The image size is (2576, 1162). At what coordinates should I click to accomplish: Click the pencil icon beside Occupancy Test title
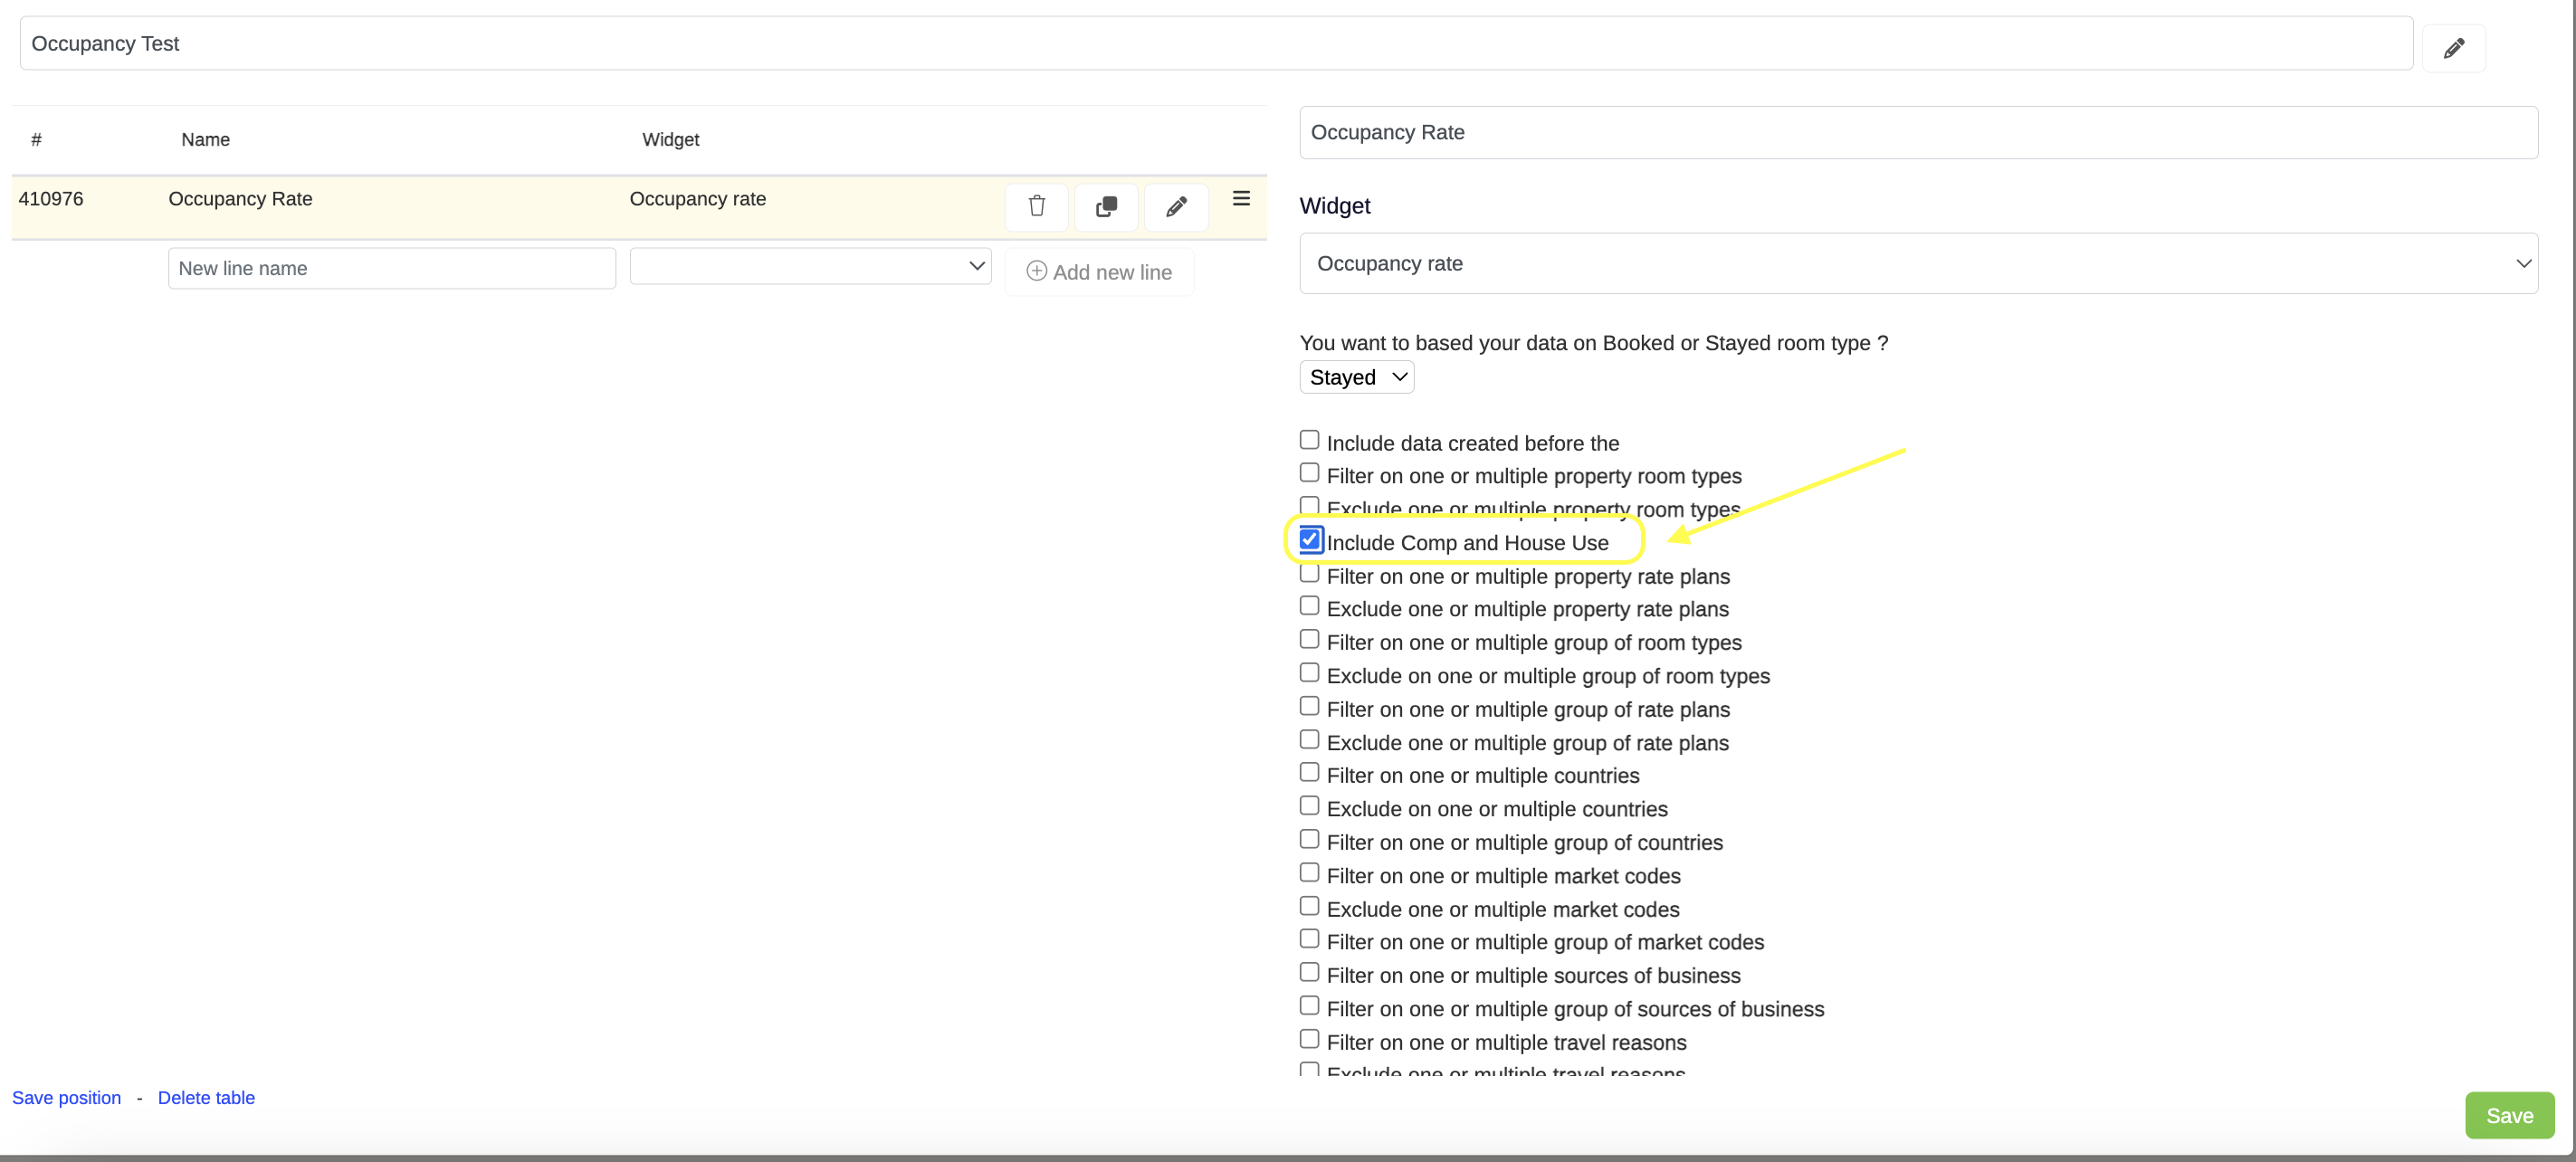tap(2453, 48)
